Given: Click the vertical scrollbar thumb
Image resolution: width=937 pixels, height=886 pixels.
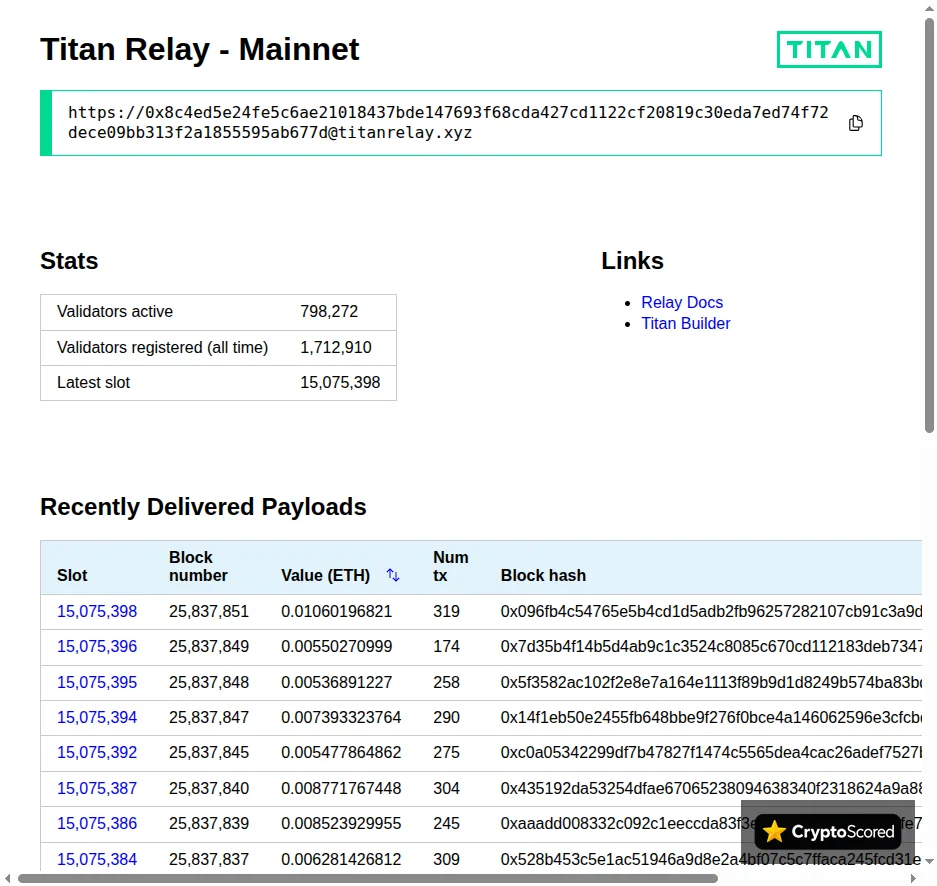Looking at the screenshot, I should [x=929, y=225].
